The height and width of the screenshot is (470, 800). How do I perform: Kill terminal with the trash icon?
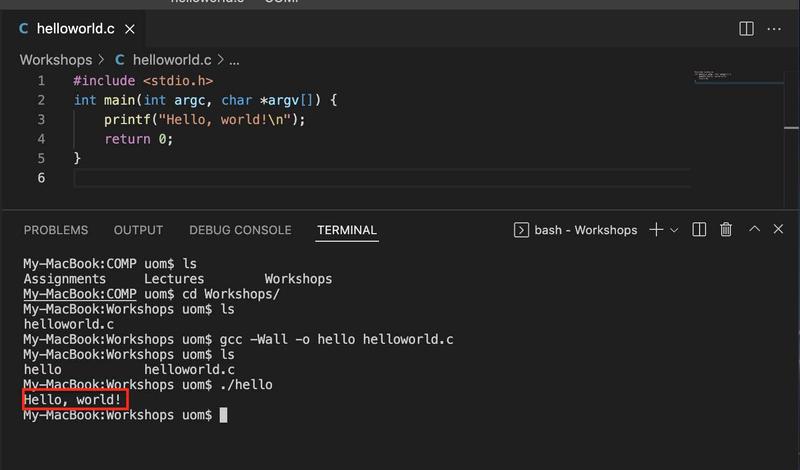[727, 230]
